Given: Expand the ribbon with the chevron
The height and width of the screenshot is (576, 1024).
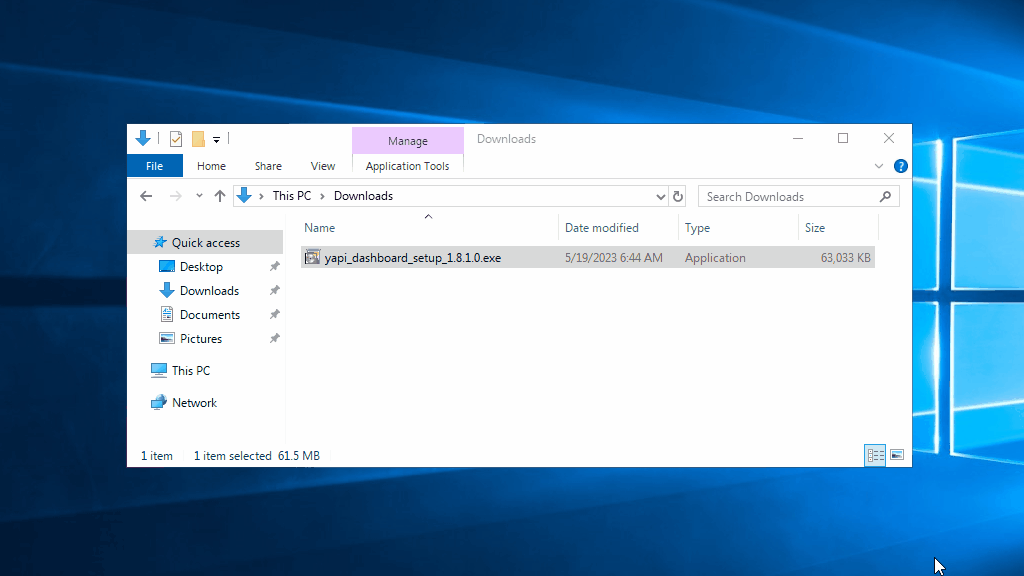Looking at the screenshot, I should [x=879, y=166].
